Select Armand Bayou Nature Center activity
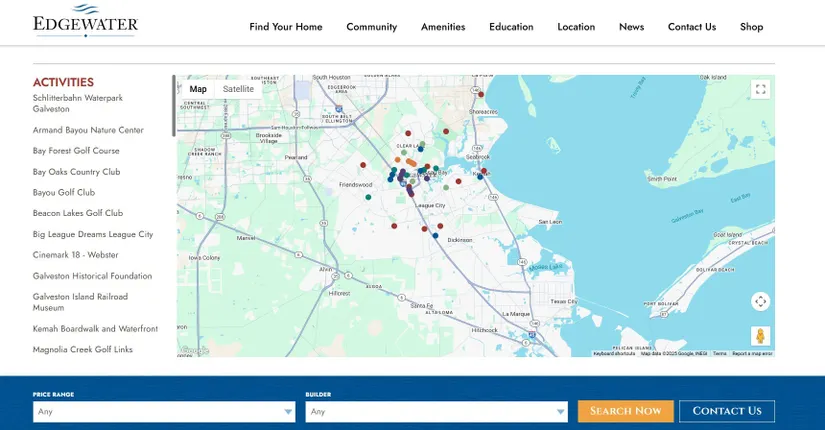 [88, 130]
